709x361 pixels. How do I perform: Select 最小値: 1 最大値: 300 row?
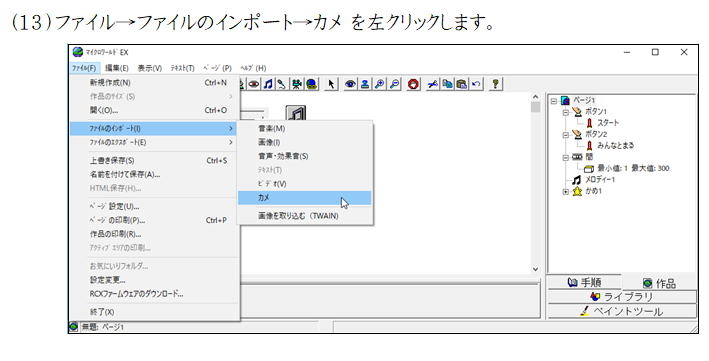coord(633,168)
